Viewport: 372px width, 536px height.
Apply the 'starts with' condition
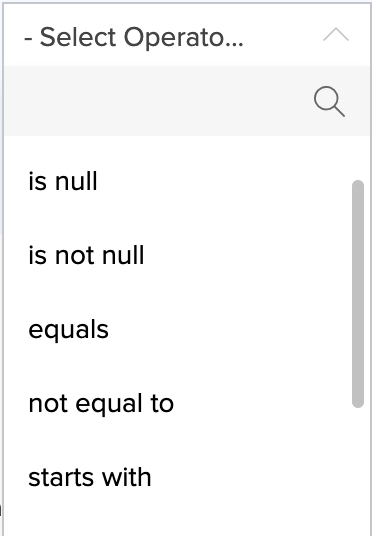[187, 478]
